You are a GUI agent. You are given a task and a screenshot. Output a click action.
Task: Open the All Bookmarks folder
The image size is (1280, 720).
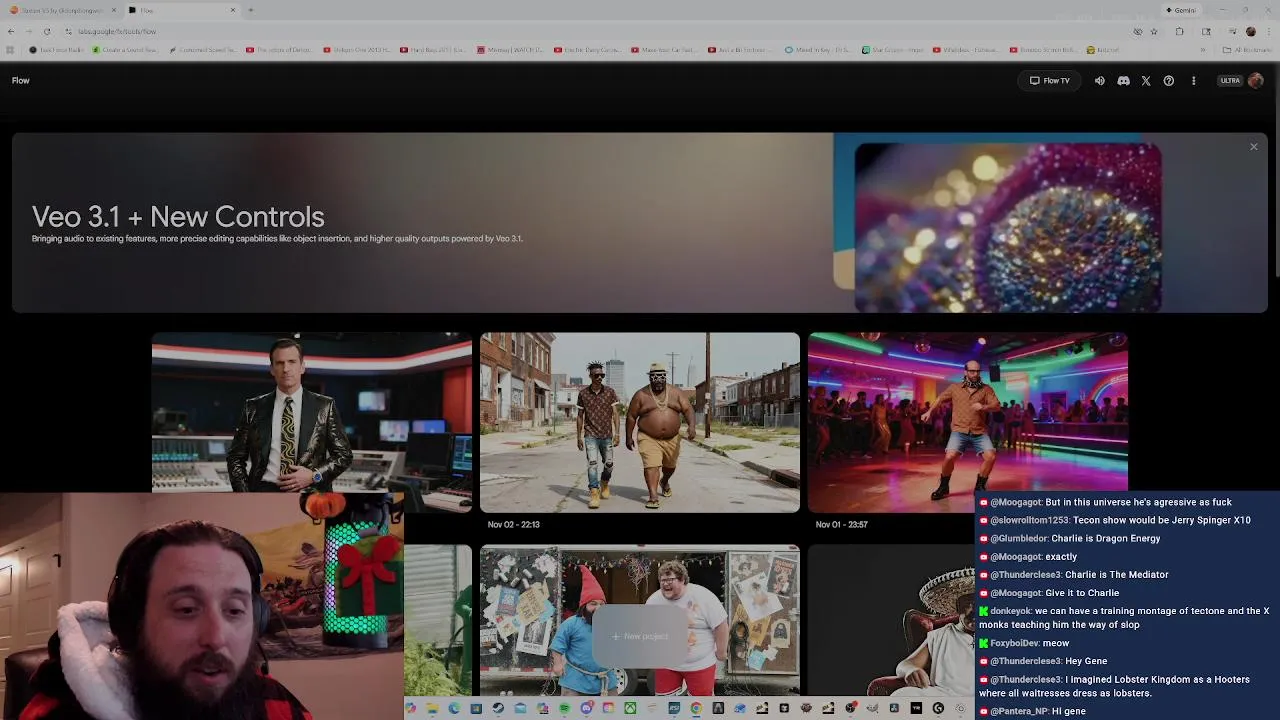(1246, 49)
